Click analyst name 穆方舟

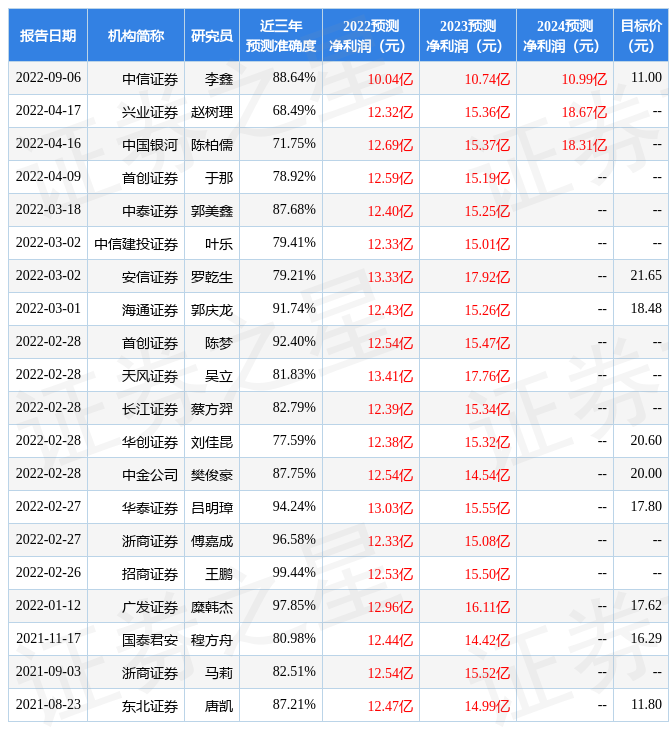(x=212, y=641)
